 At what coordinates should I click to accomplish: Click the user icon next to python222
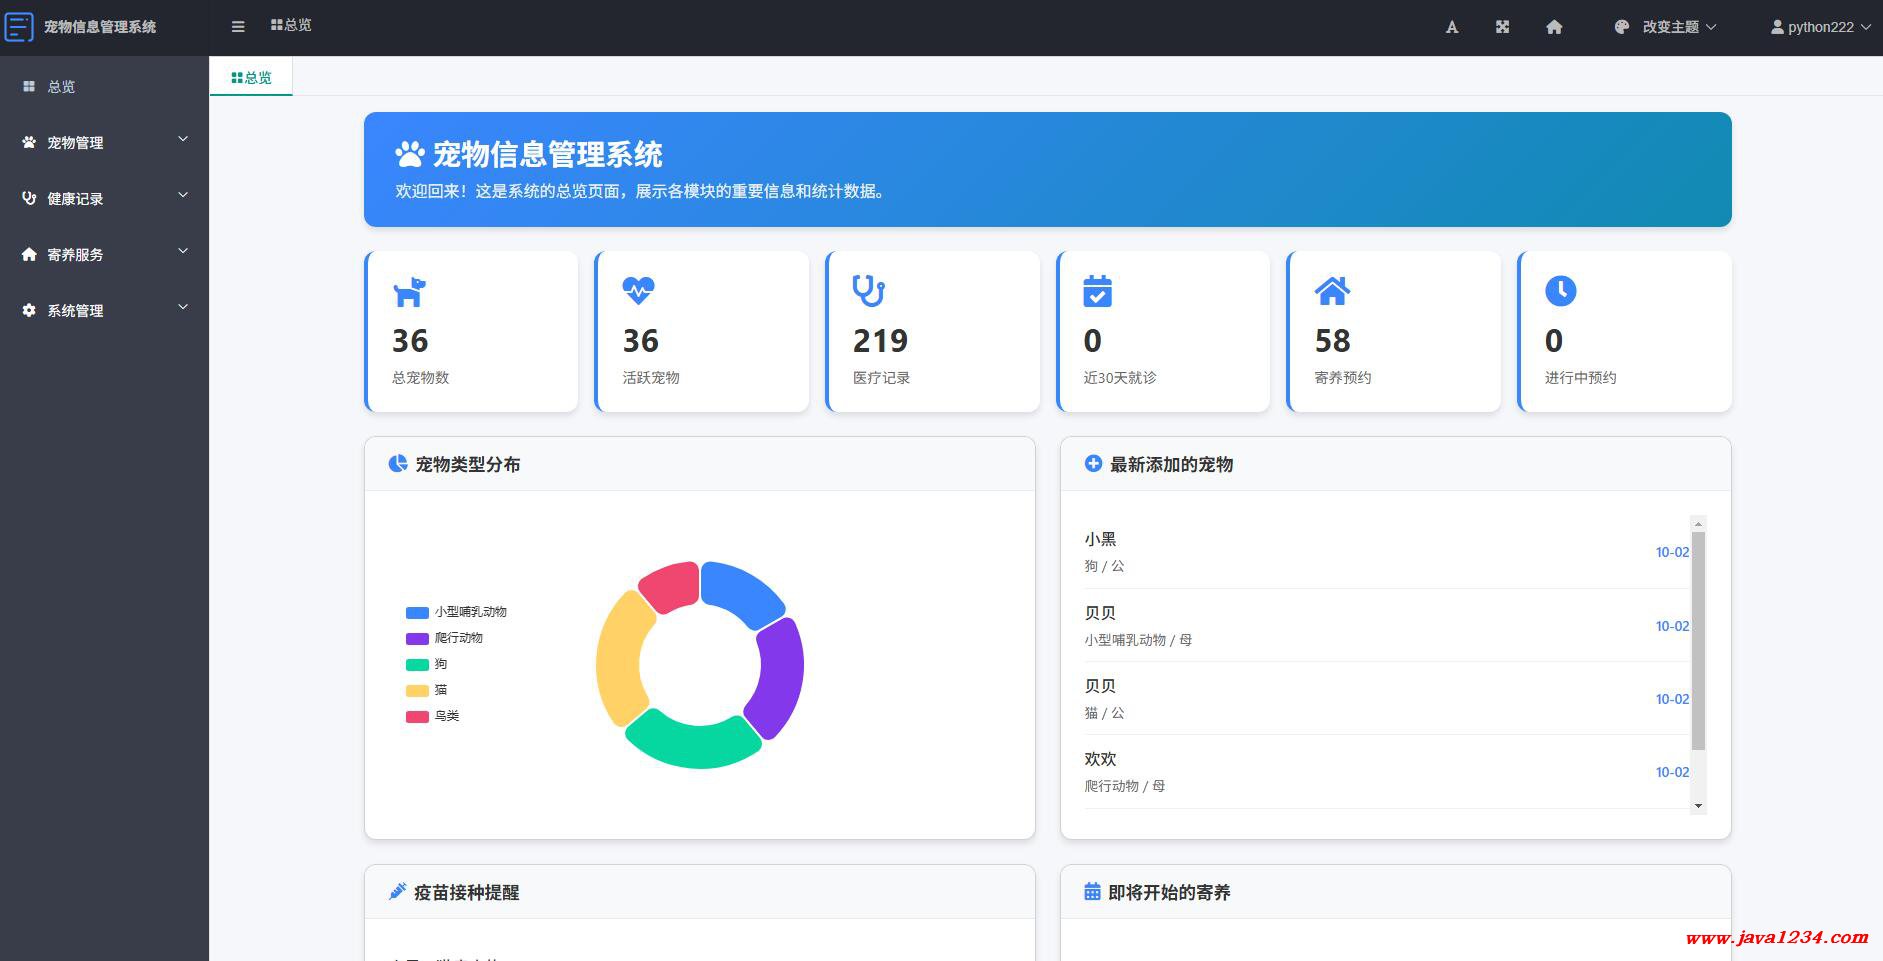1776,27
